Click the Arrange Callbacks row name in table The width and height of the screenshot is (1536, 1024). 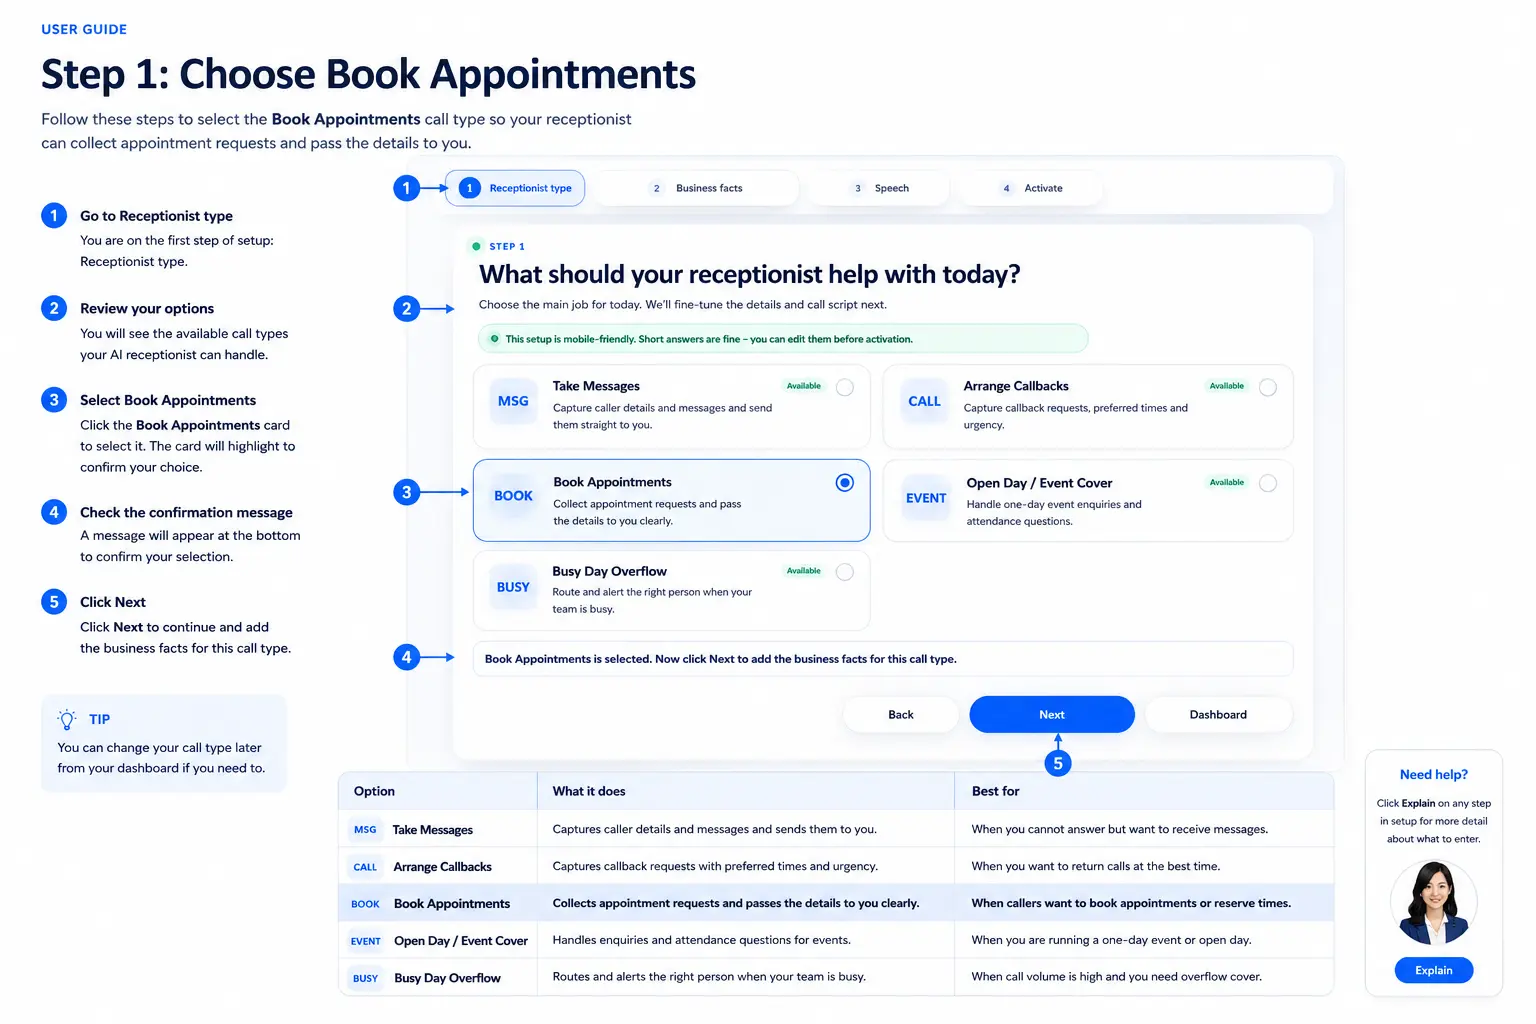click(442, 867)
